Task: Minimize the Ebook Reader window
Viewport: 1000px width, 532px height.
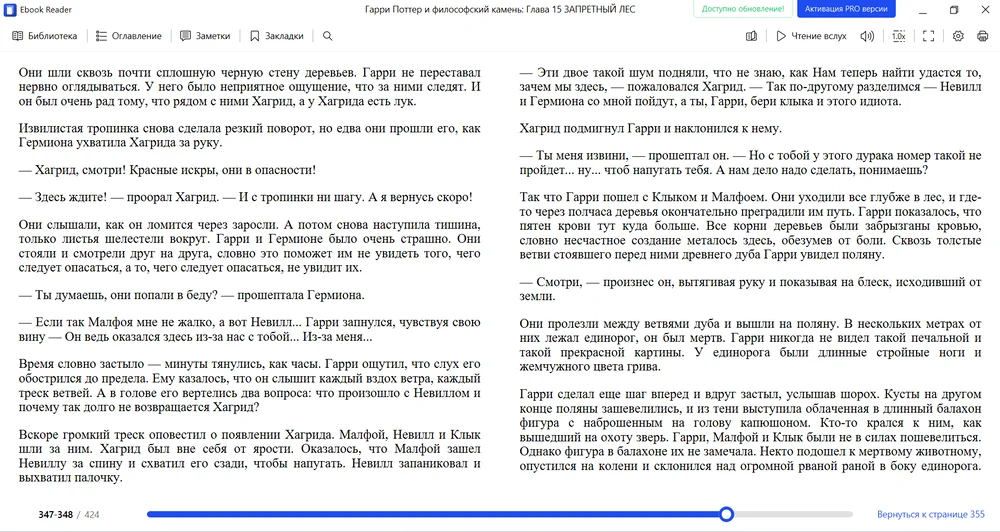Action: 923,10
